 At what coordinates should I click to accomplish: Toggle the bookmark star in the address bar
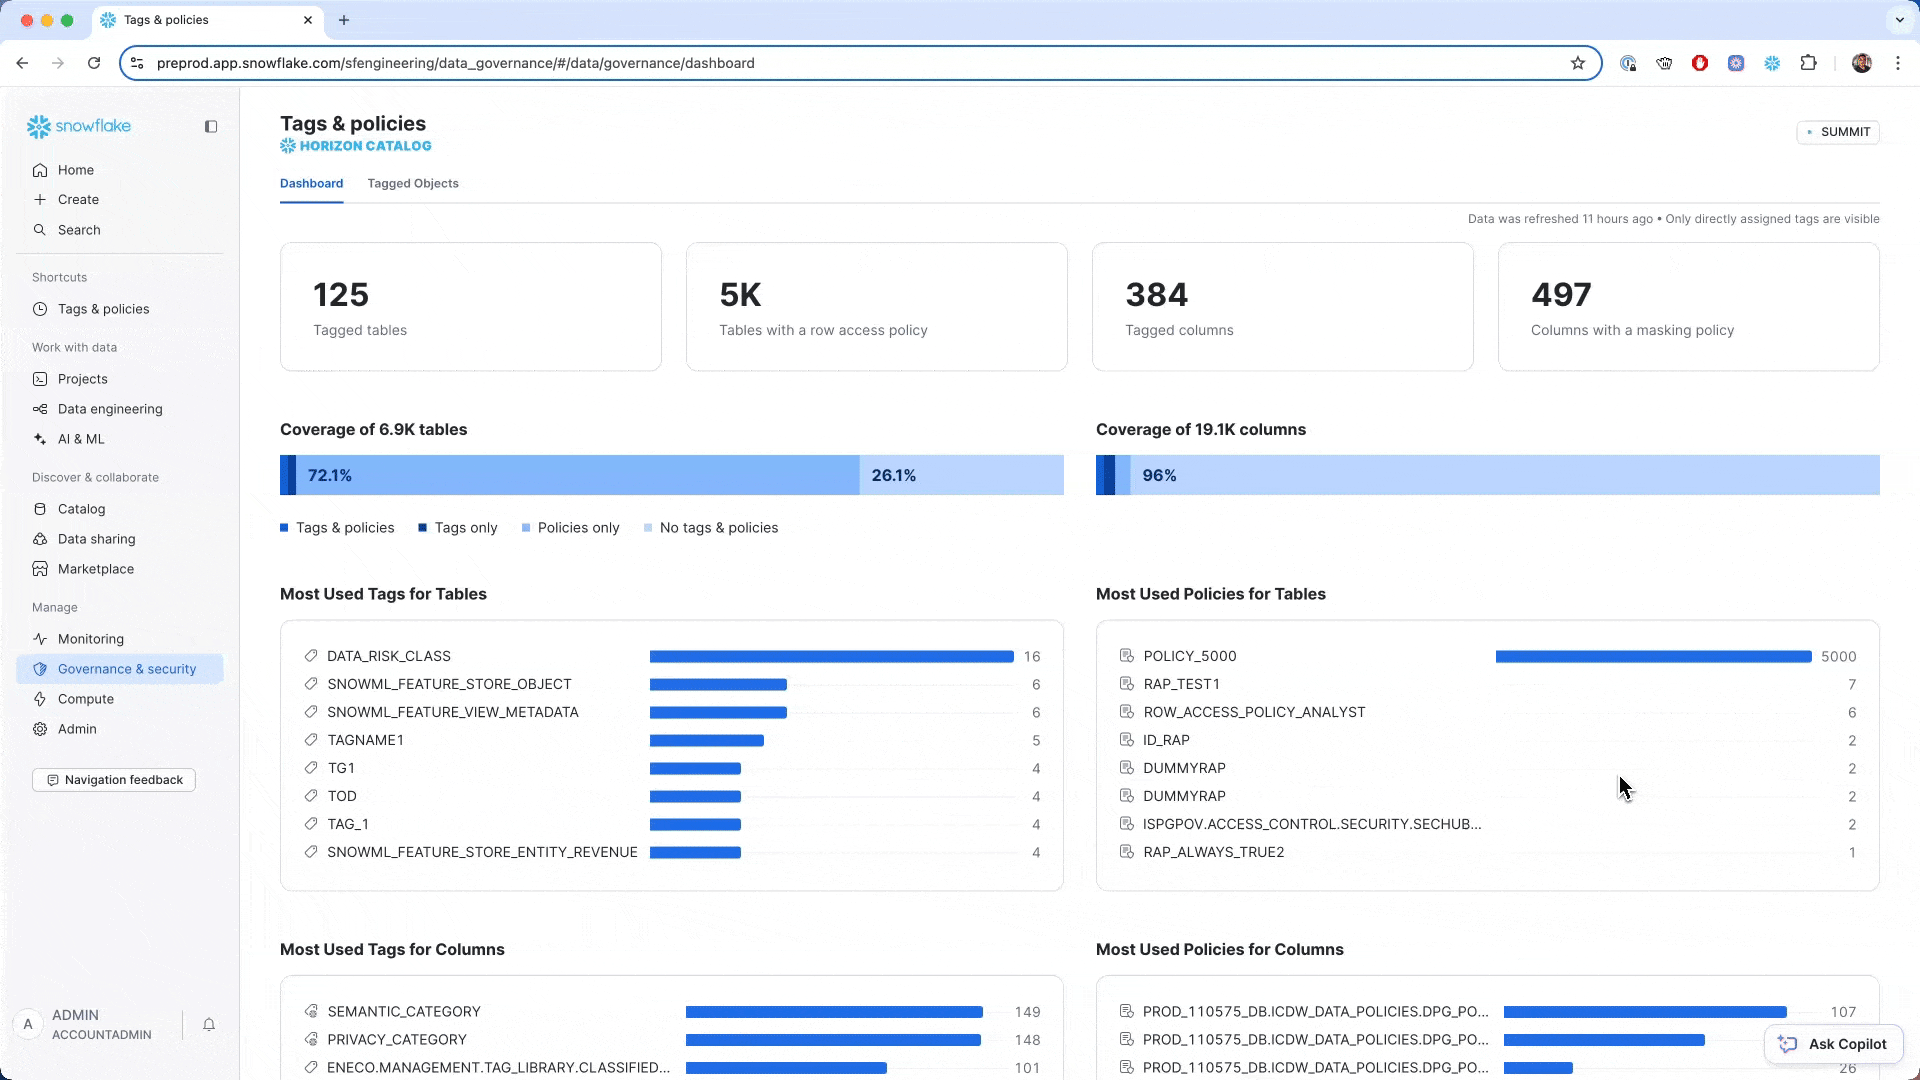1578,62
